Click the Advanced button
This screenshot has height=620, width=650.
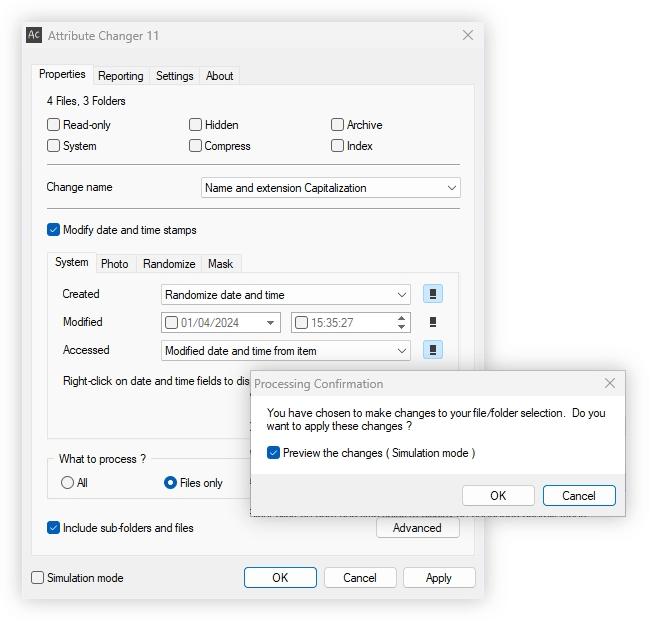(x=417, y=528)
